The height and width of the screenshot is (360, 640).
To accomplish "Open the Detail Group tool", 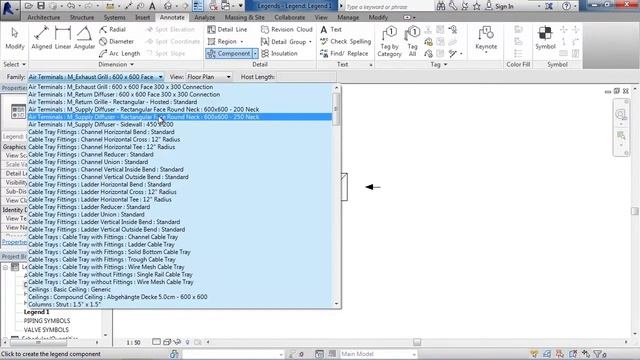I will point(284,41).
